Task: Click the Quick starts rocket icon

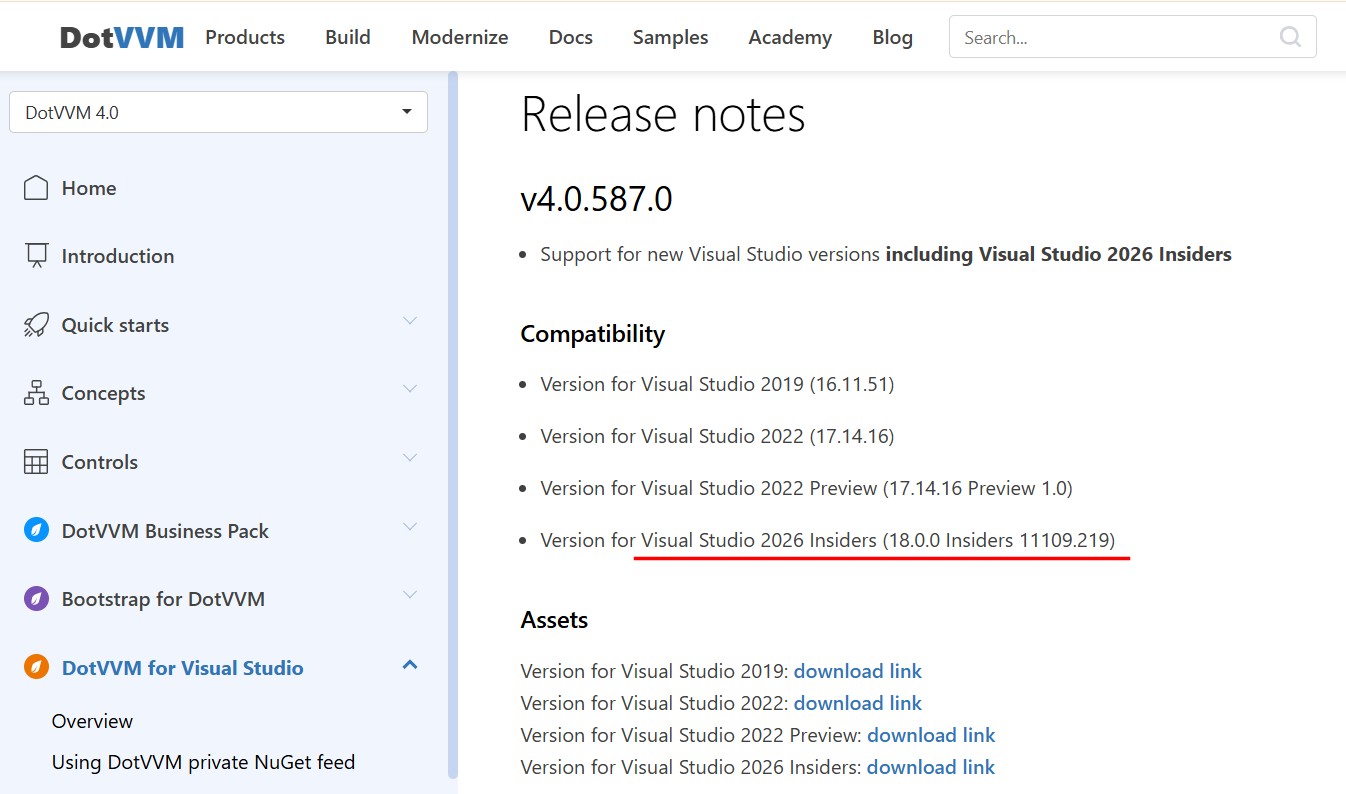Action: (x=36, y=325)
